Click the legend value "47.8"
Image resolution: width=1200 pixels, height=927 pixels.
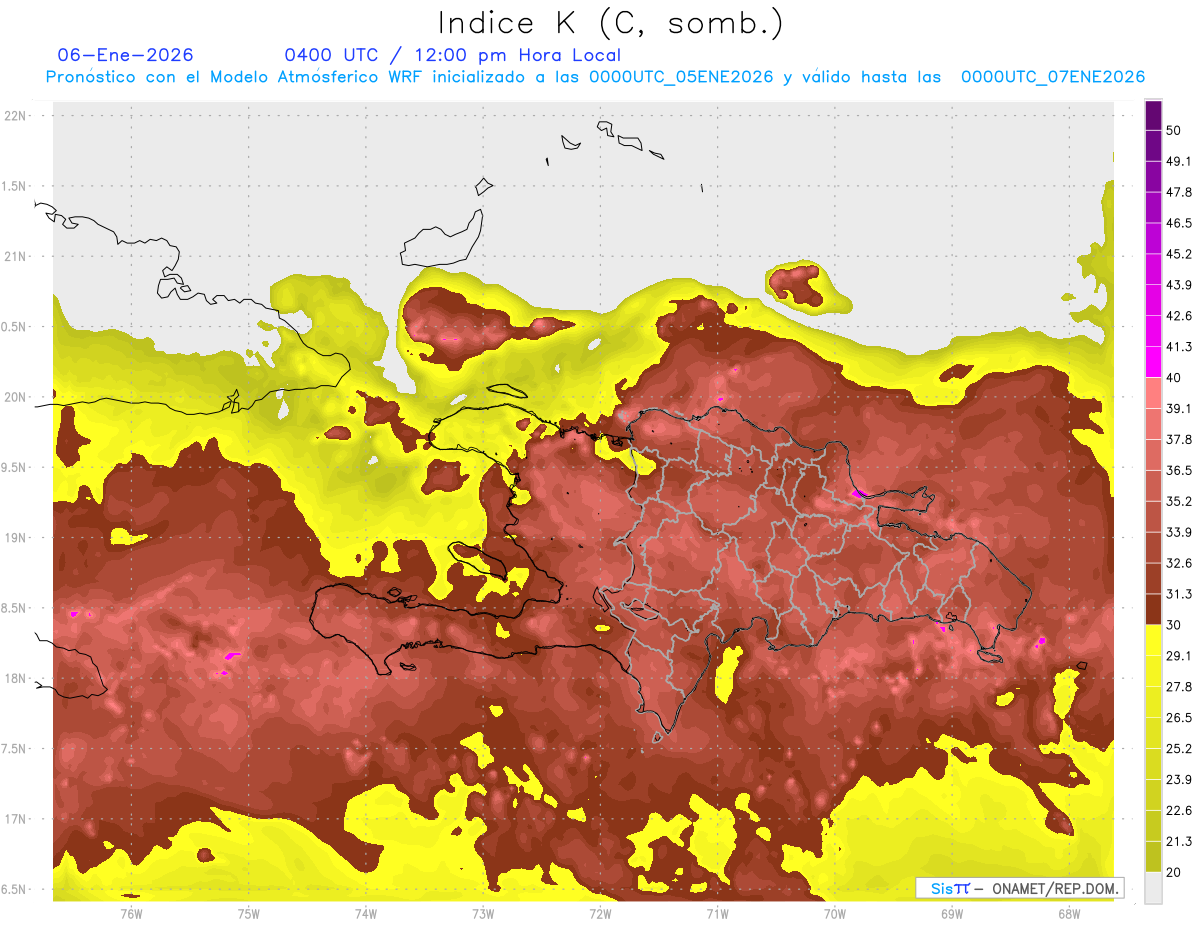(x=1179, y=192)
